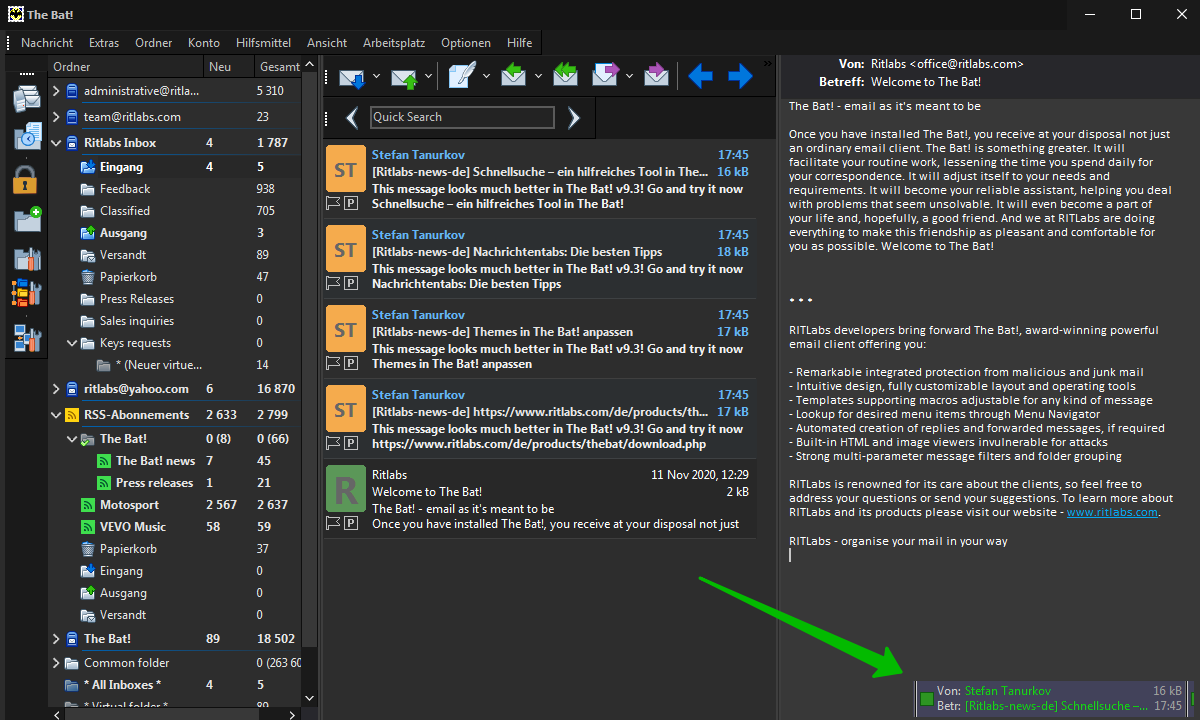Image resolution: width=1200 pixels, height=720 pixels.
Task: Toggle flag on the Welcome to The Bat! message
Action: click(x=334, y=524)
